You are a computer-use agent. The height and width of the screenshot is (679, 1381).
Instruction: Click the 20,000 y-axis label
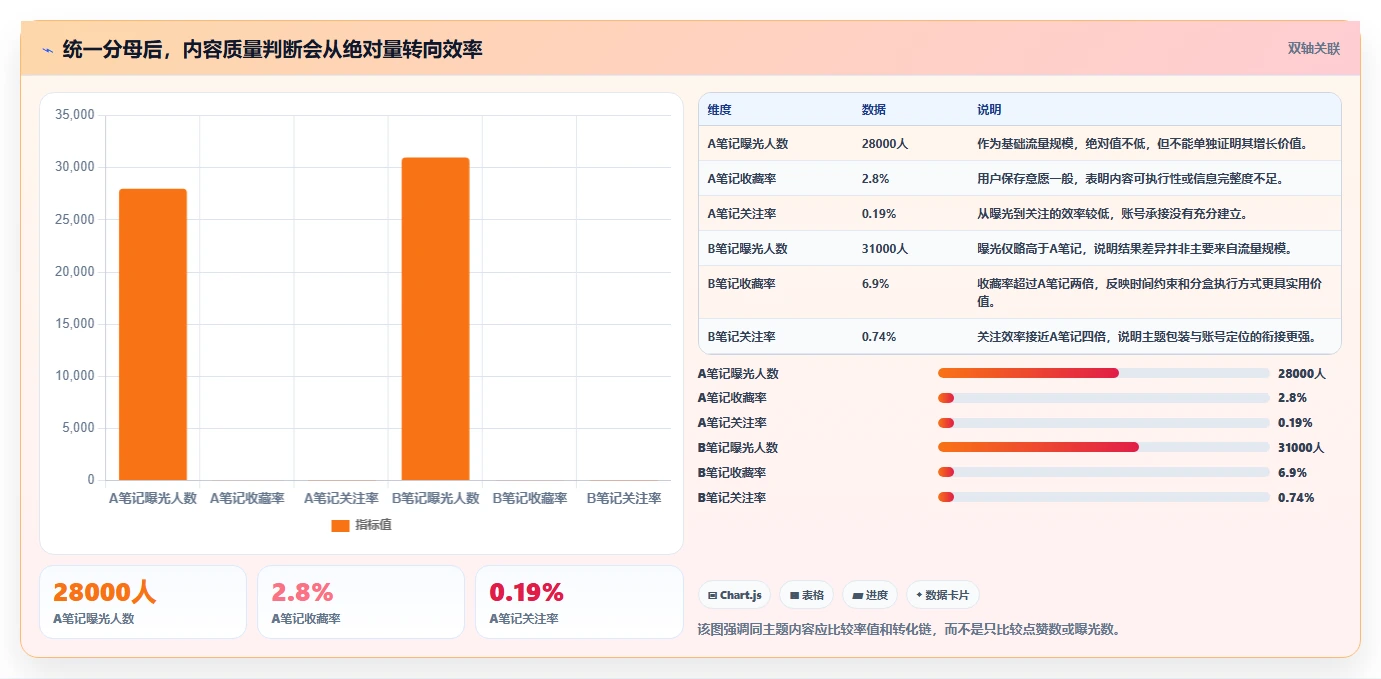pyautogui.click(x=74, y=272)
